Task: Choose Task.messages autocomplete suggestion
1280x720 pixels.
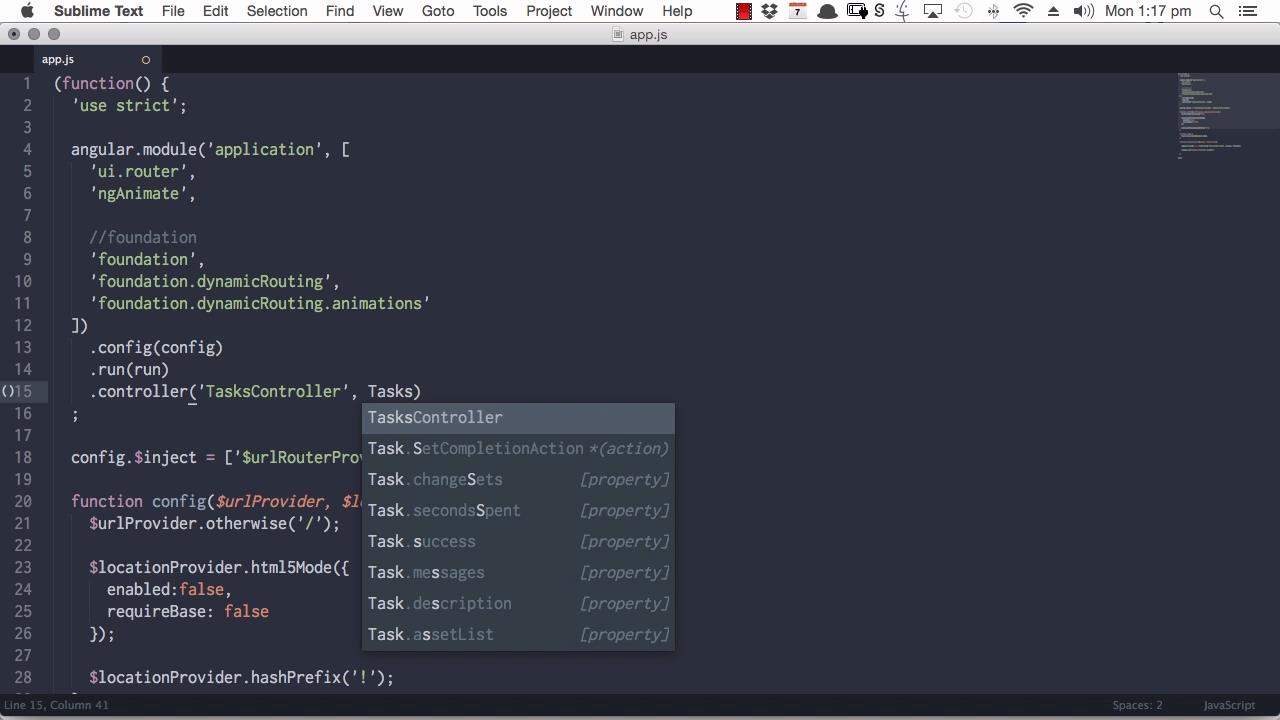Action: pyautogui.click(x=518, y=572)
